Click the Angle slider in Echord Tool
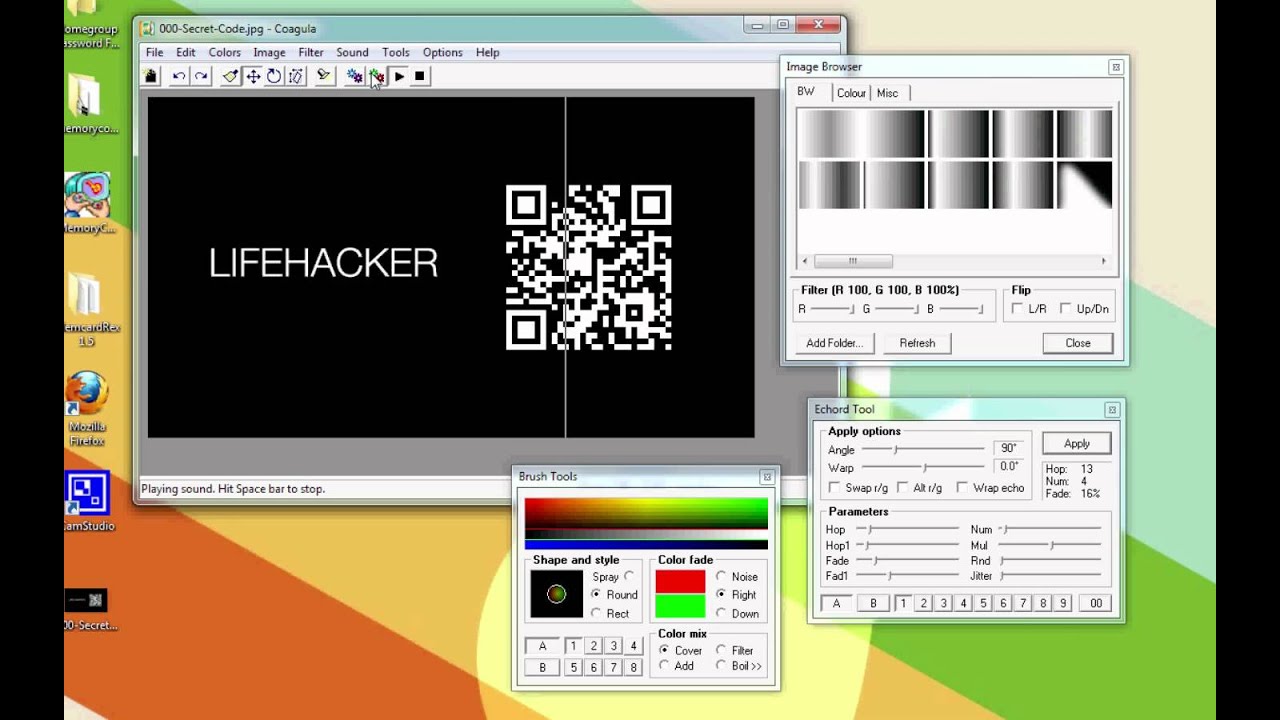Image resolution: width=1280 pixels, height=720 pixels. pos(923,449)
